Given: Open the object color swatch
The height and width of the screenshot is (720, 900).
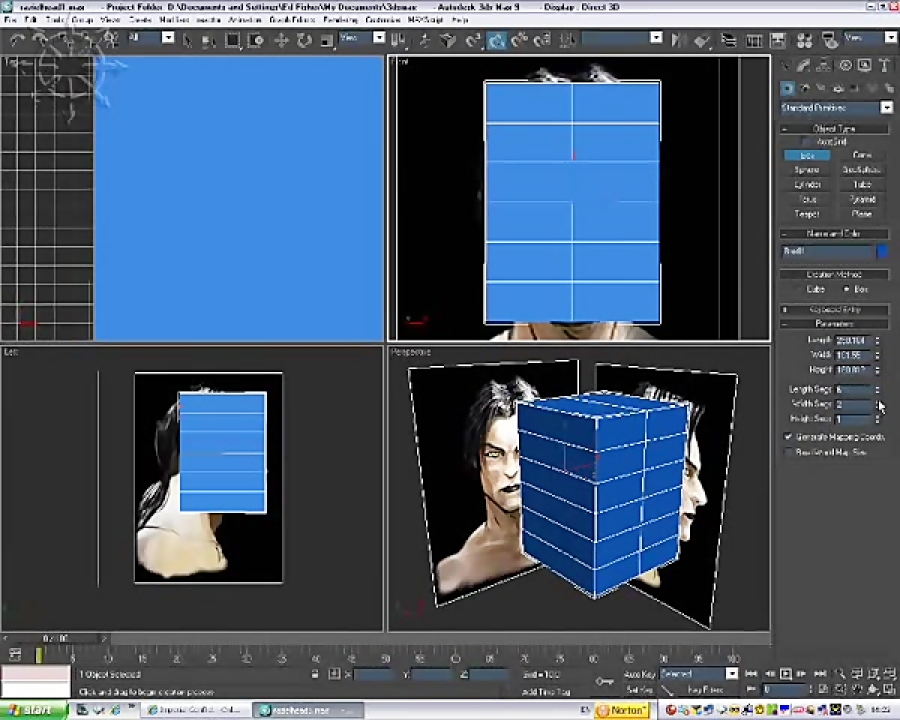Looking at the screenshot, I should (882, 252).
